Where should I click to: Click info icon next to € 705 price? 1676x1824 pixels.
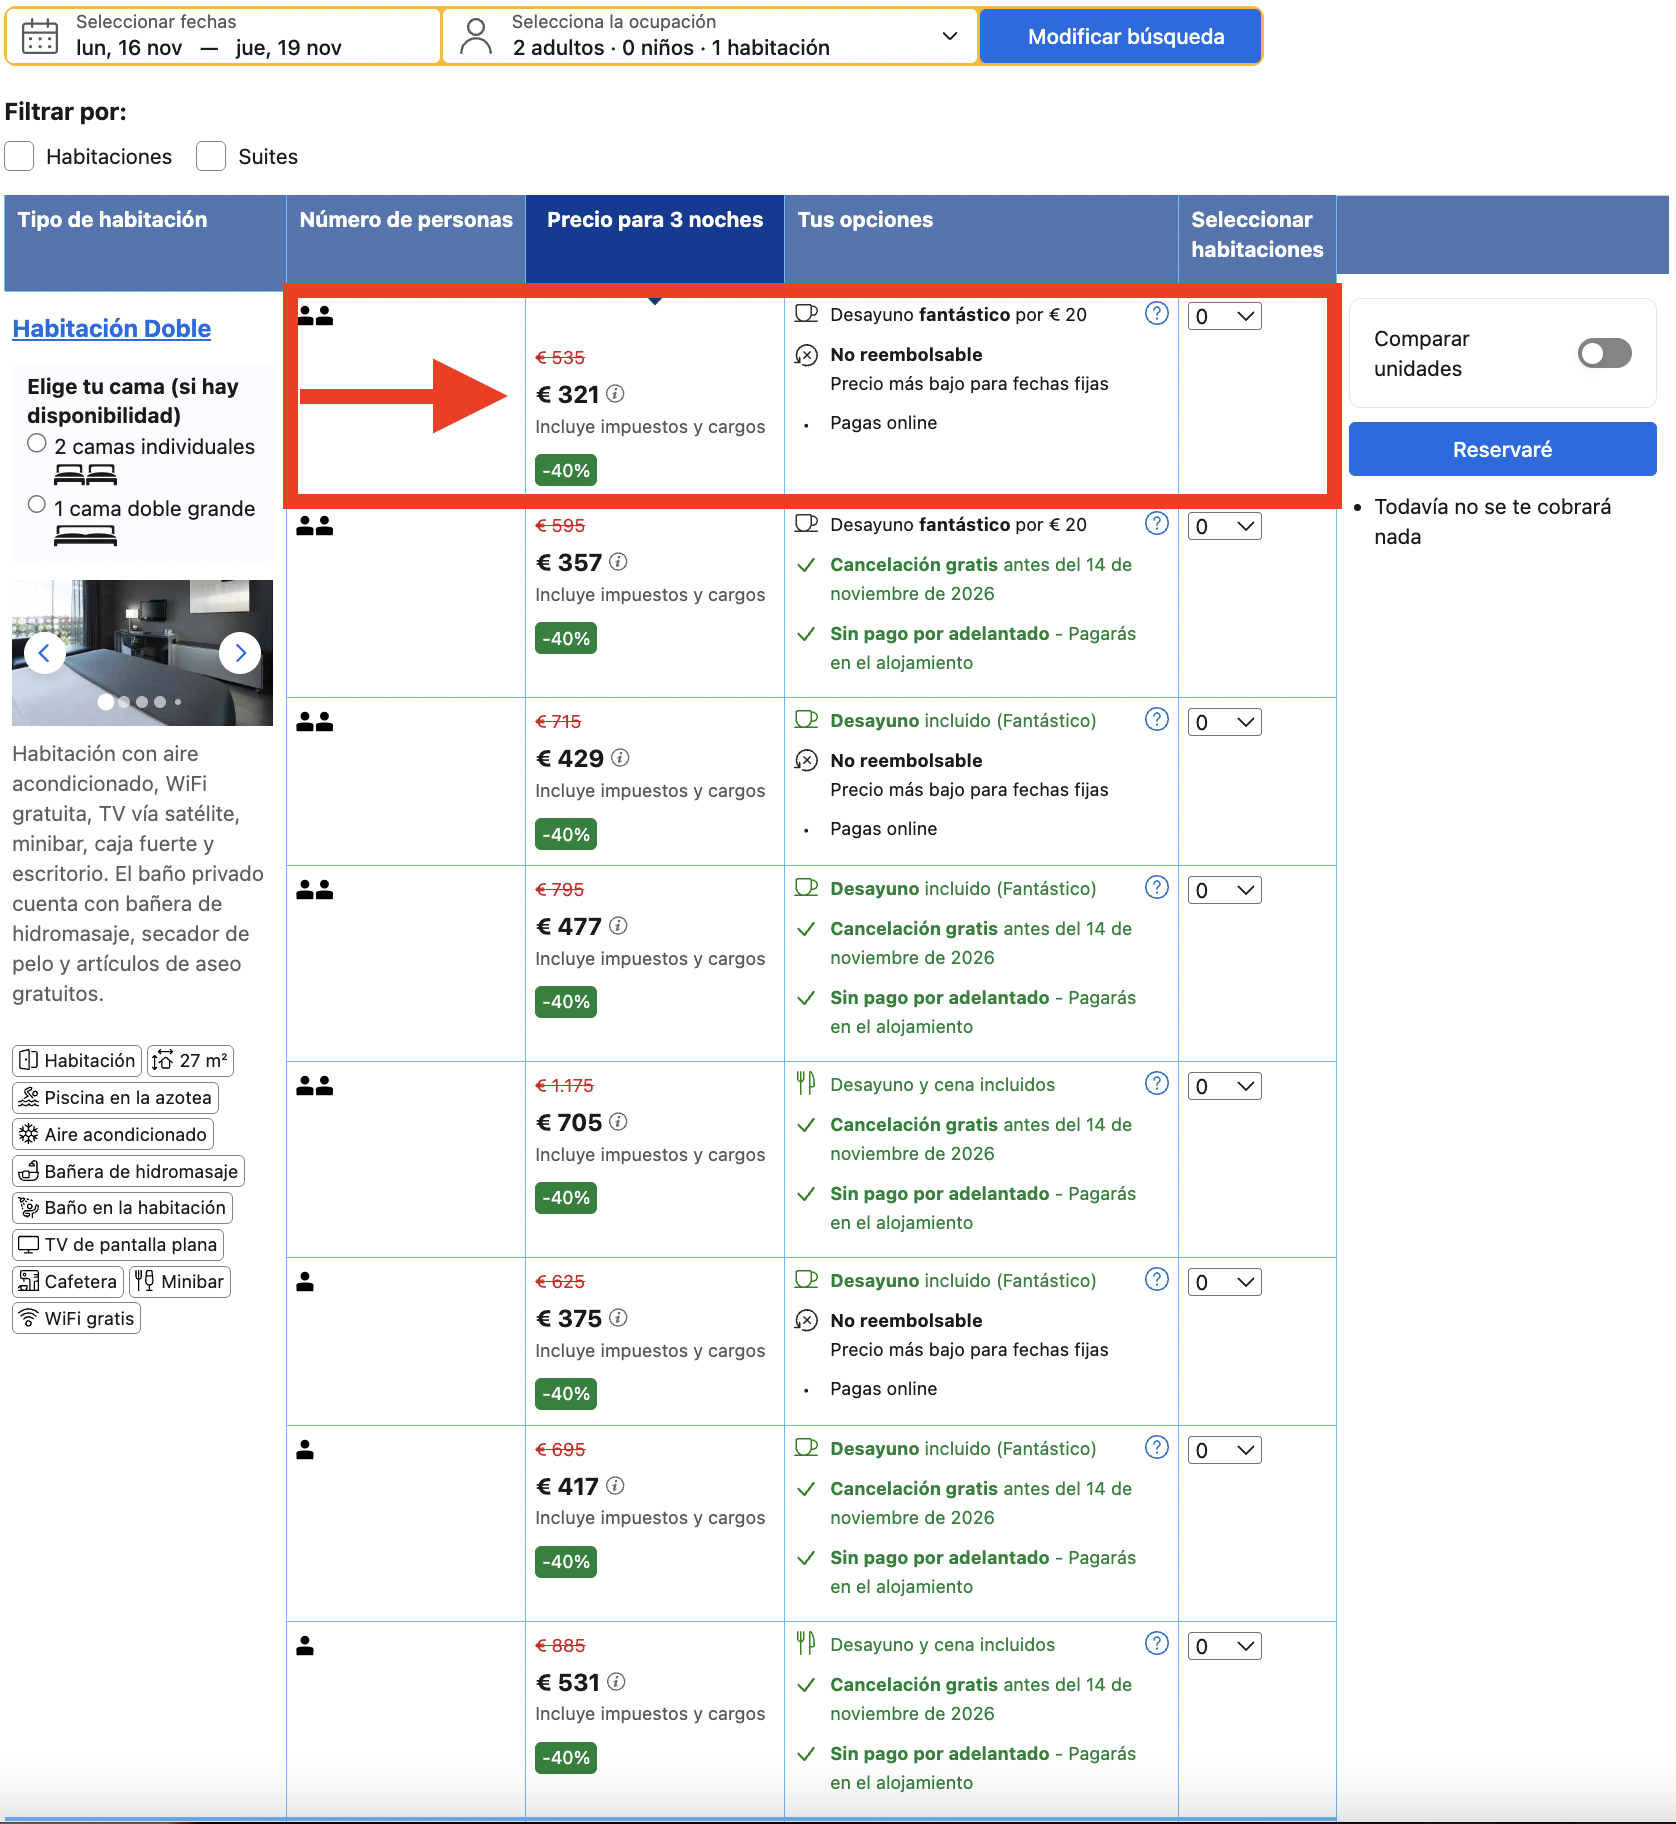click(619, 1122)
